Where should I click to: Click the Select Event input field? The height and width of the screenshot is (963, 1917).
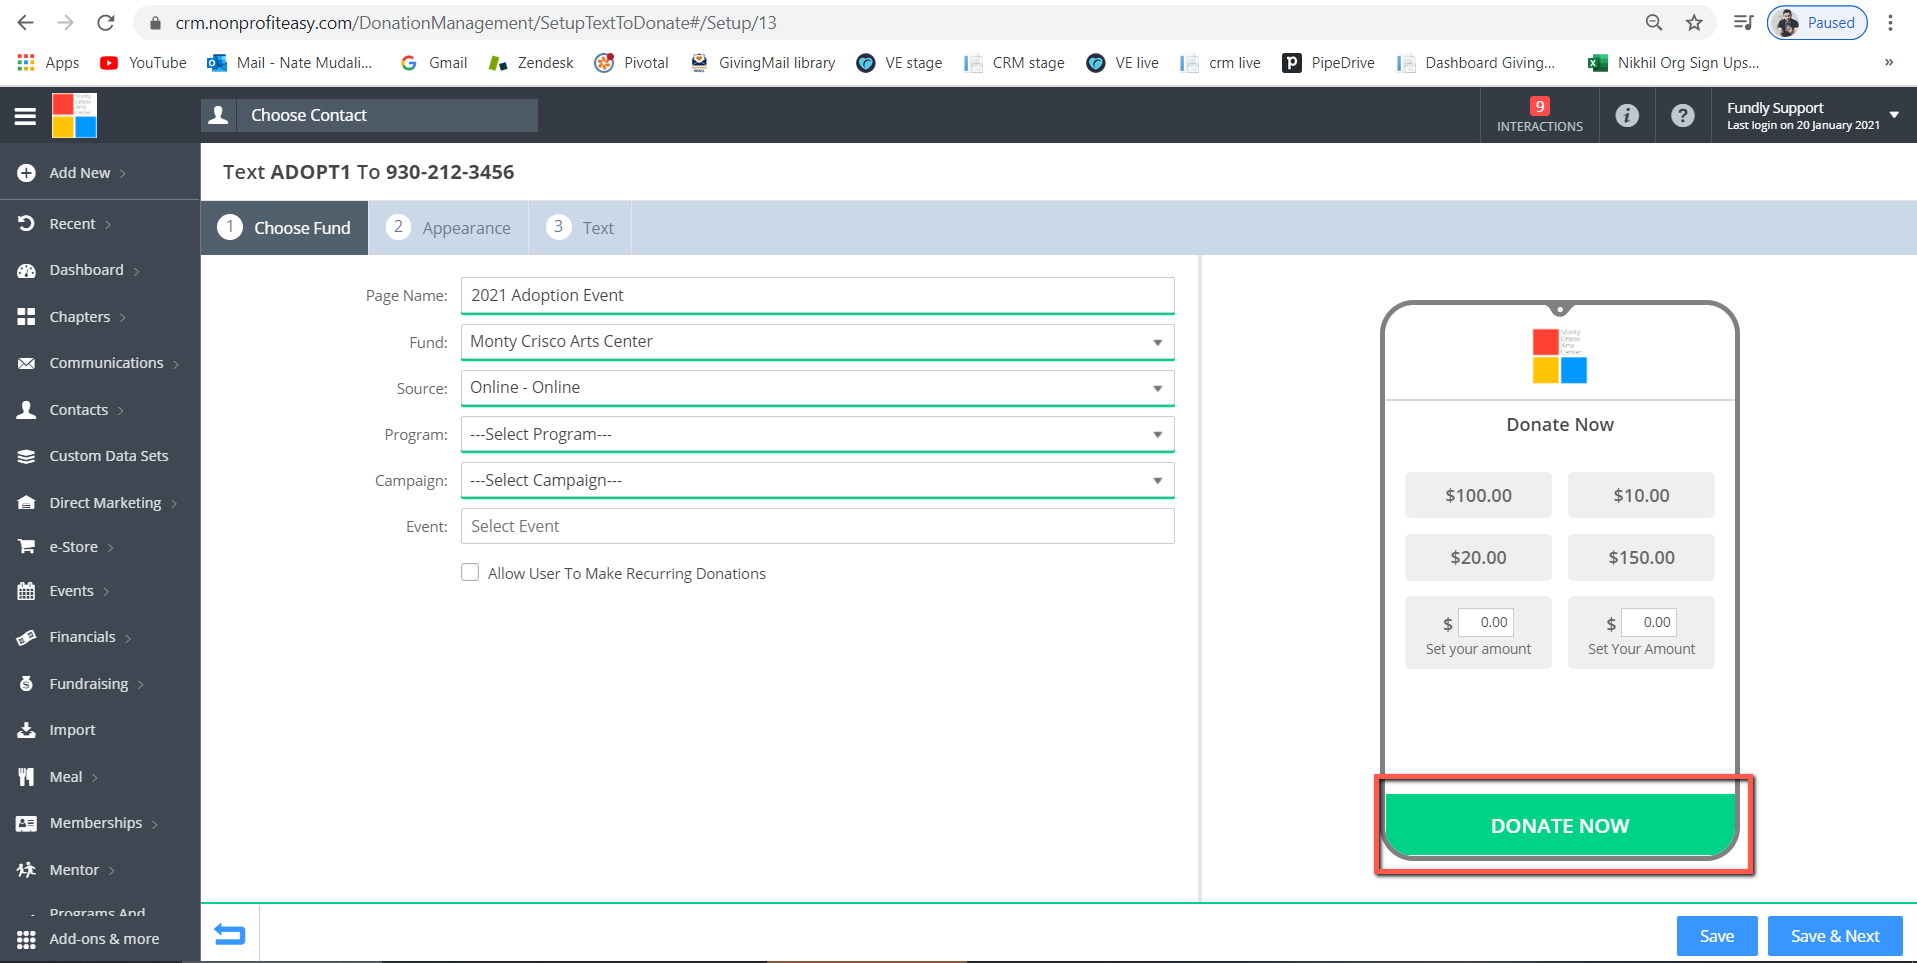point(817,526)
